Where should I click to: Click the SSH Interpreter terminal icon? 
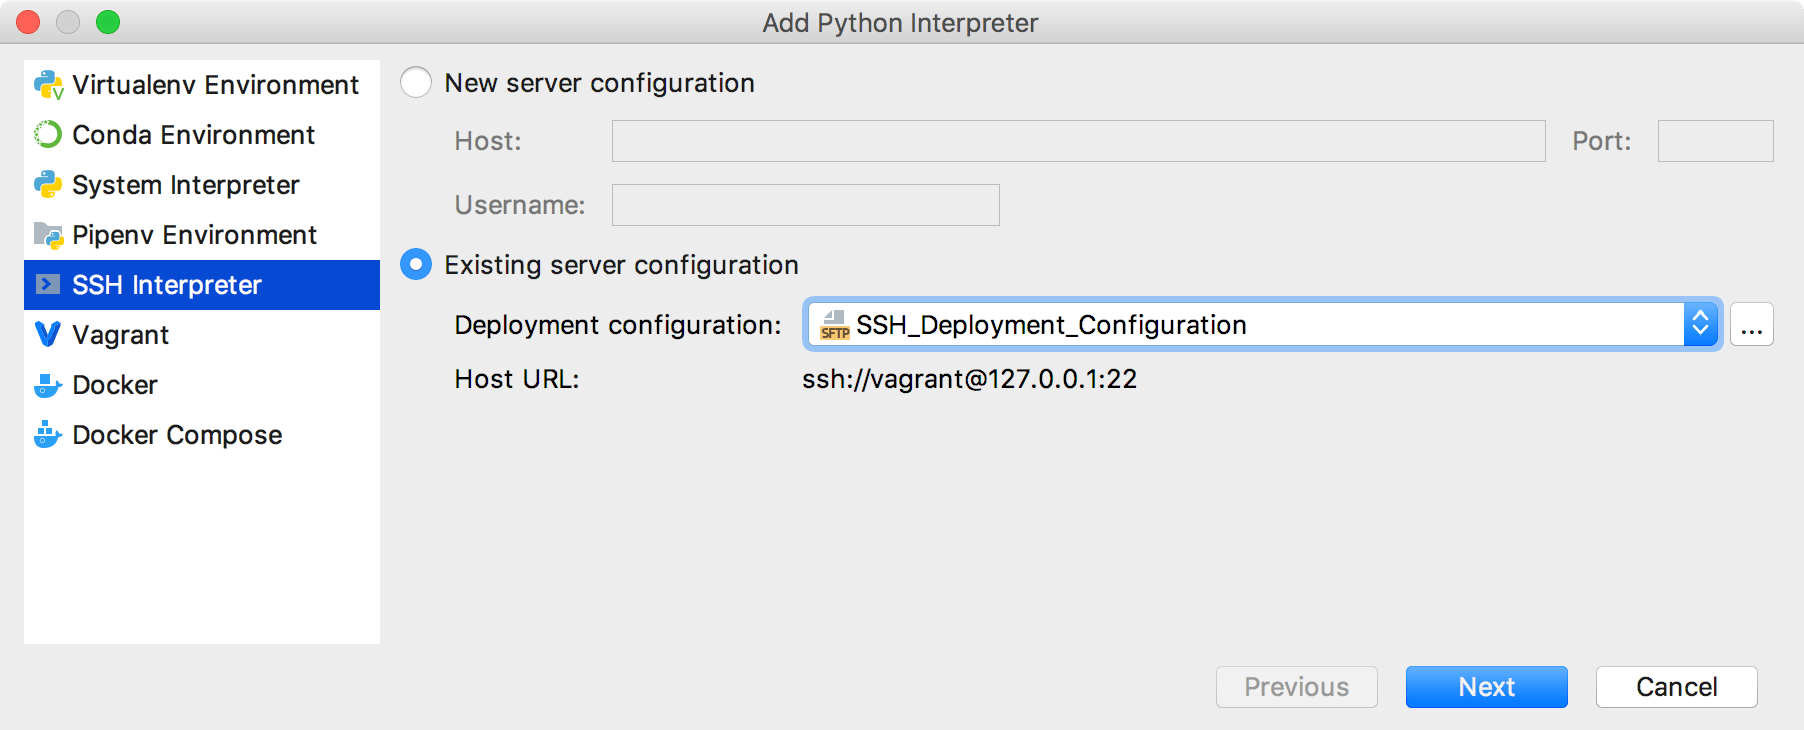(48, 285)
